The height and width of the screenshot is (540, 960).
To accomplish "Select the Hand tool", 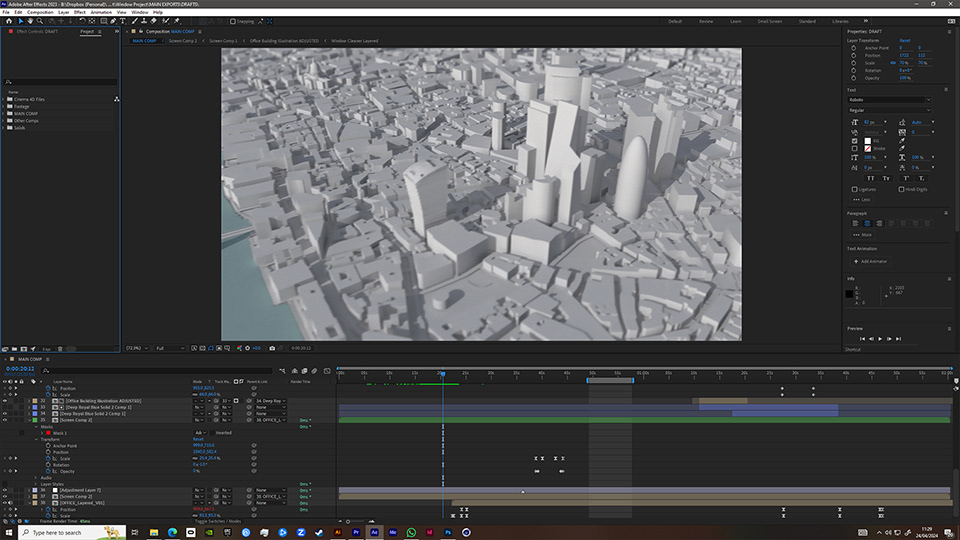I will pyautogui.click(x=30, y=21).
